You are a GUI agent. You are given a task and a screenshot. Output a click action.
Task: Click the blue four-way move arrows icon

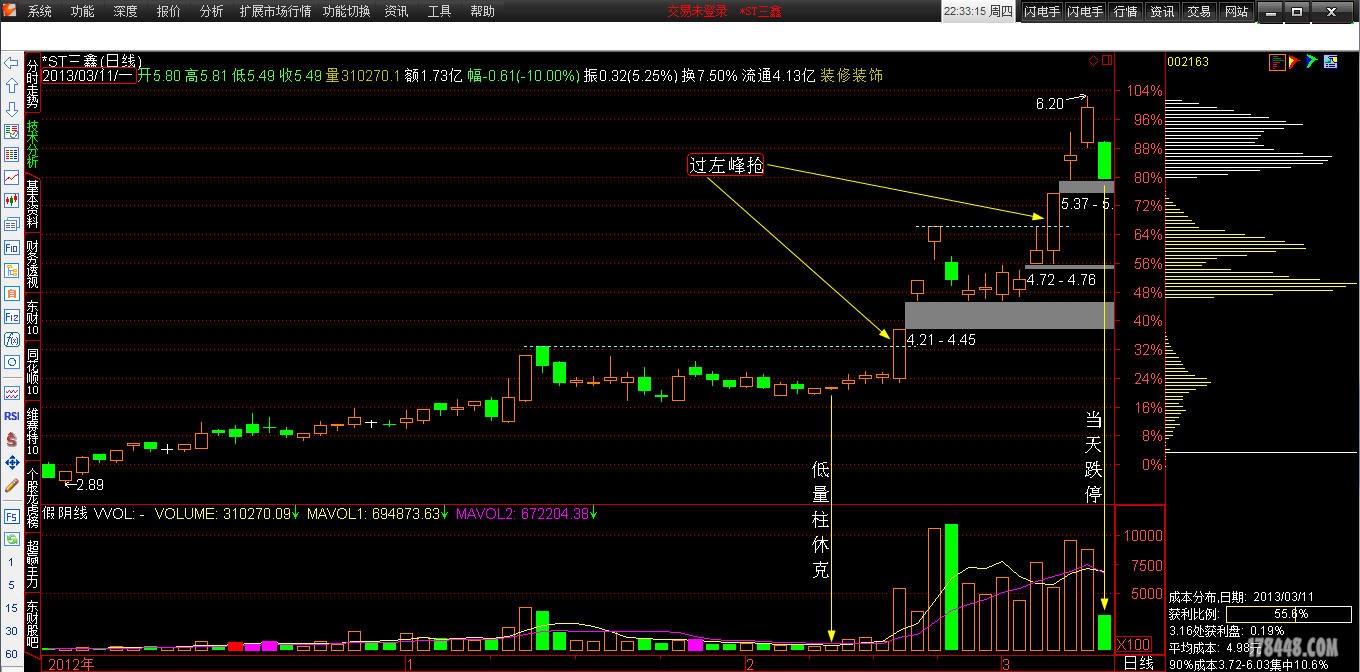tap(11, 462)
